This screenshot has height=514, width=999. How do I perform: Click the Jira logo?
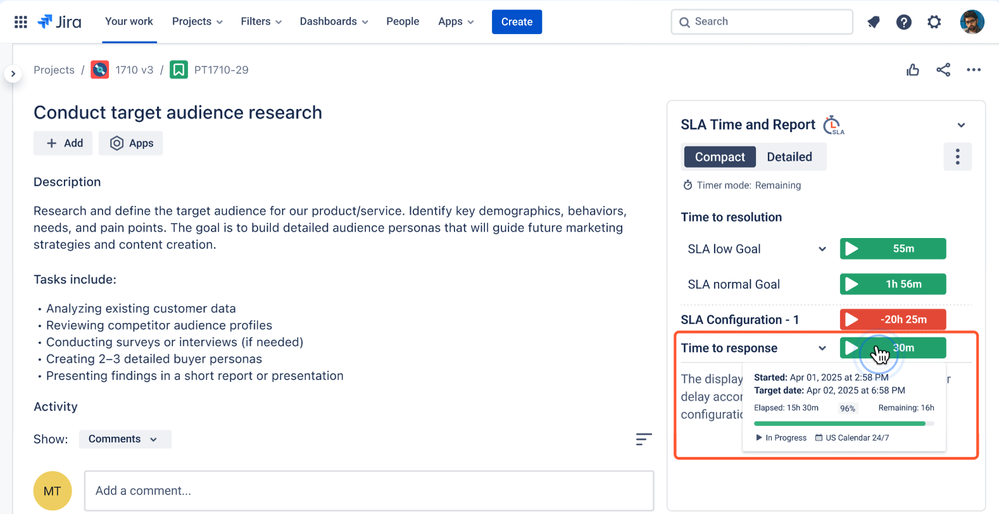tap(59, 22)
